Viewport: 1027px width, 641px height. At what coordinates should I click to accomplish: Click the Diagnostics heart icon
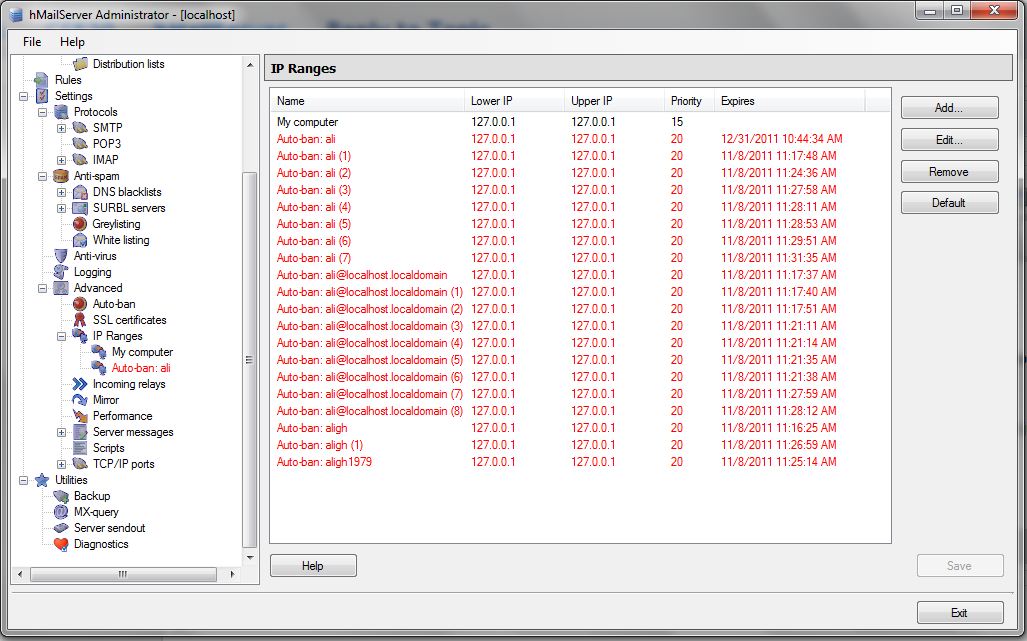pos(61,544)
